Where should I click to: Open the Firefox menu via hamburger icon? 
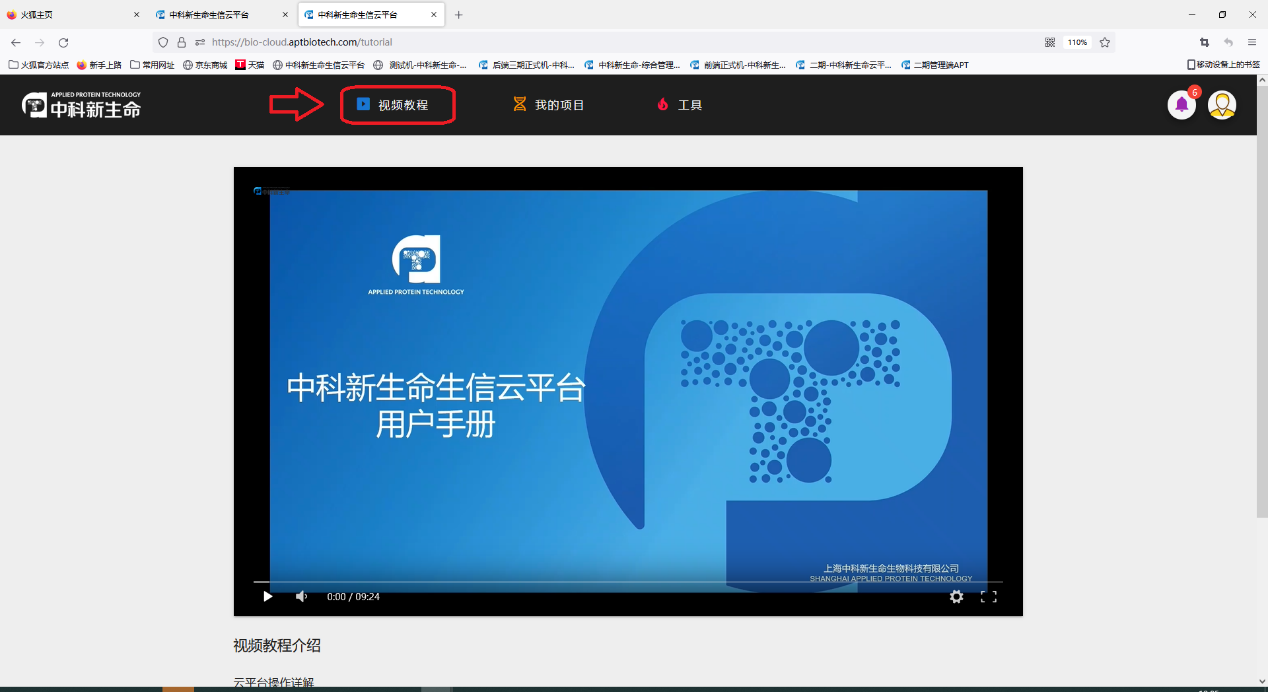click(x=1251, y=42)
